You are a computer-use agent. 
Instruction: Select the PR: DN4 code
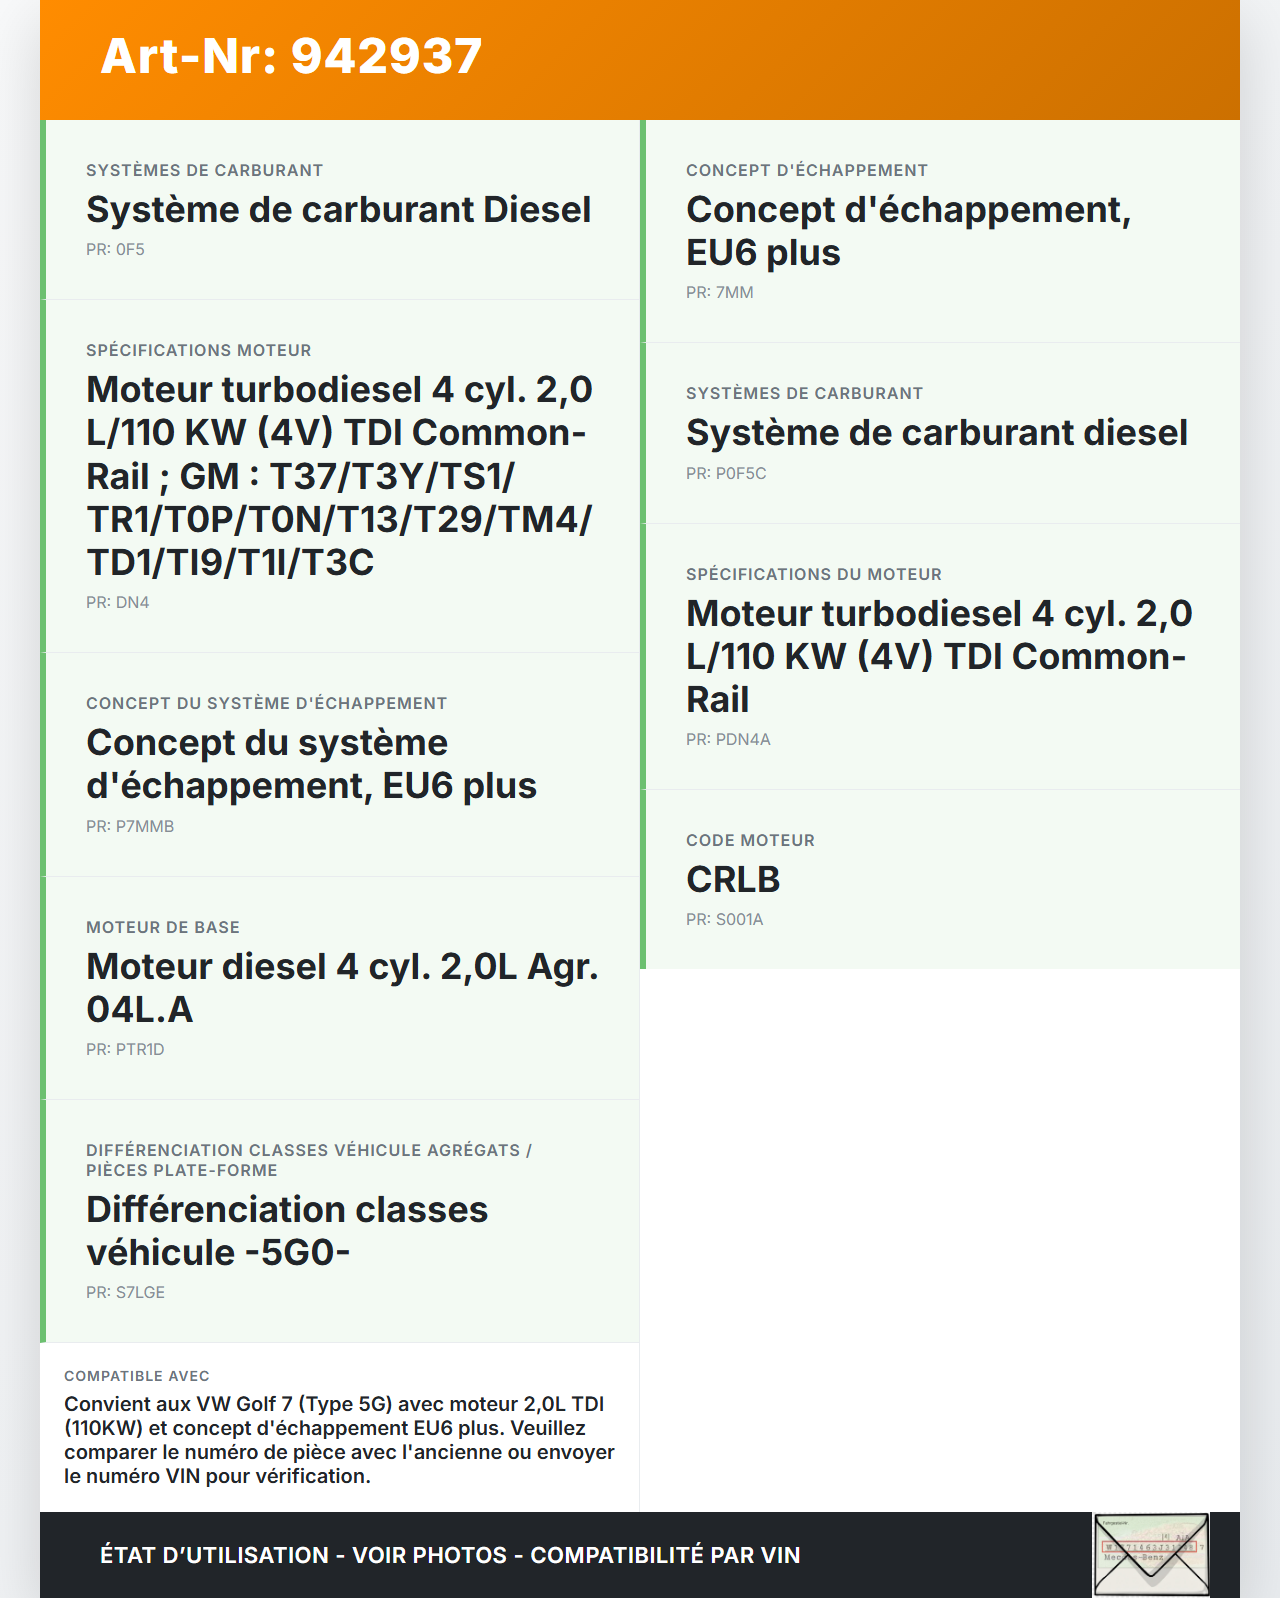(117, 603)
